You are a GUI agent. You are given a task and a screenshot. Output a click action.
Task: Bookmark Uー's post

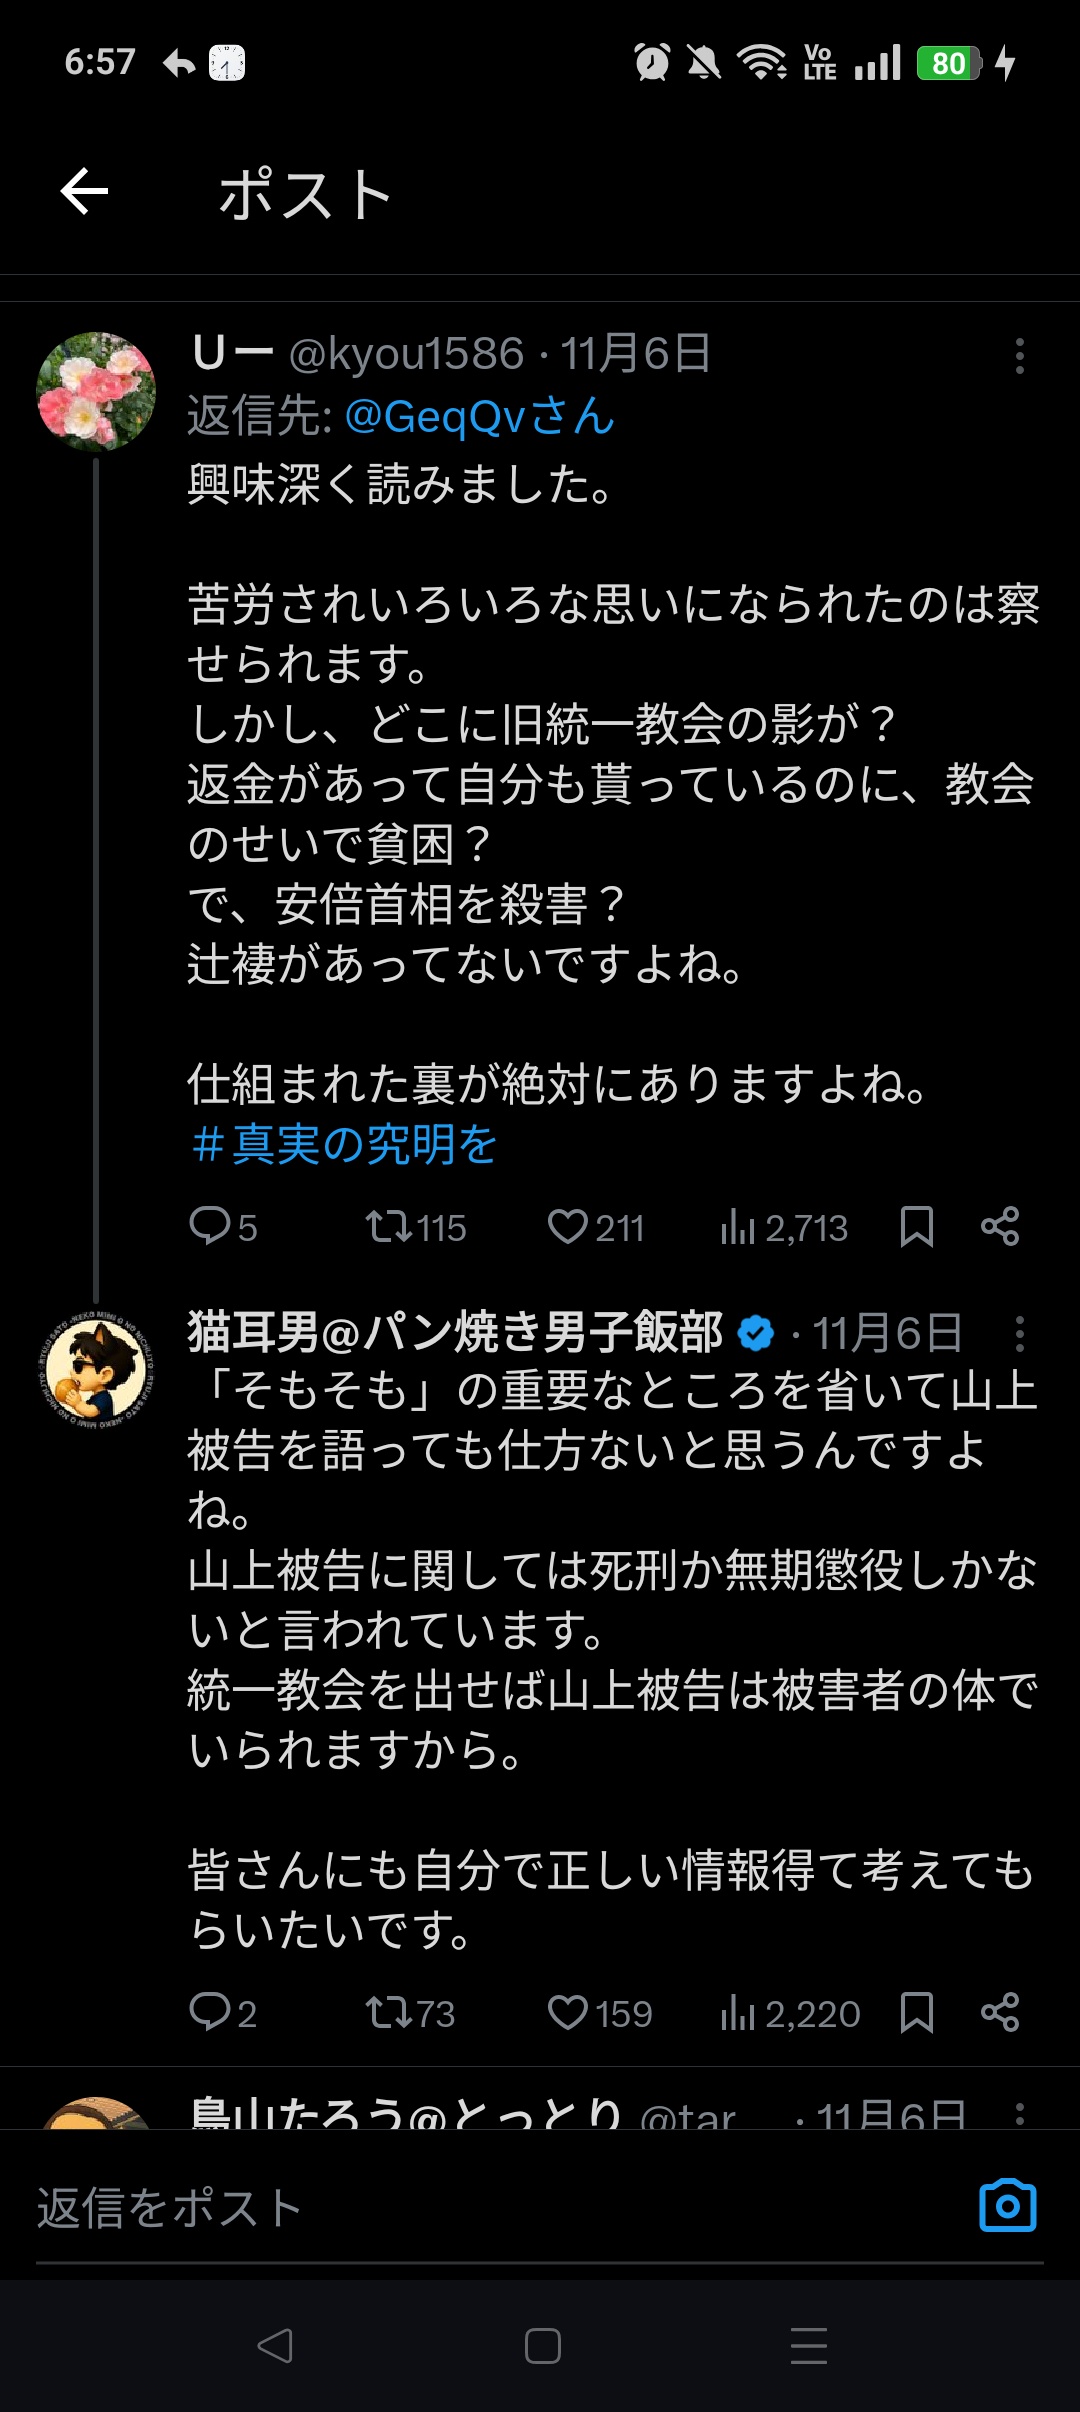tap(916, 1226)
